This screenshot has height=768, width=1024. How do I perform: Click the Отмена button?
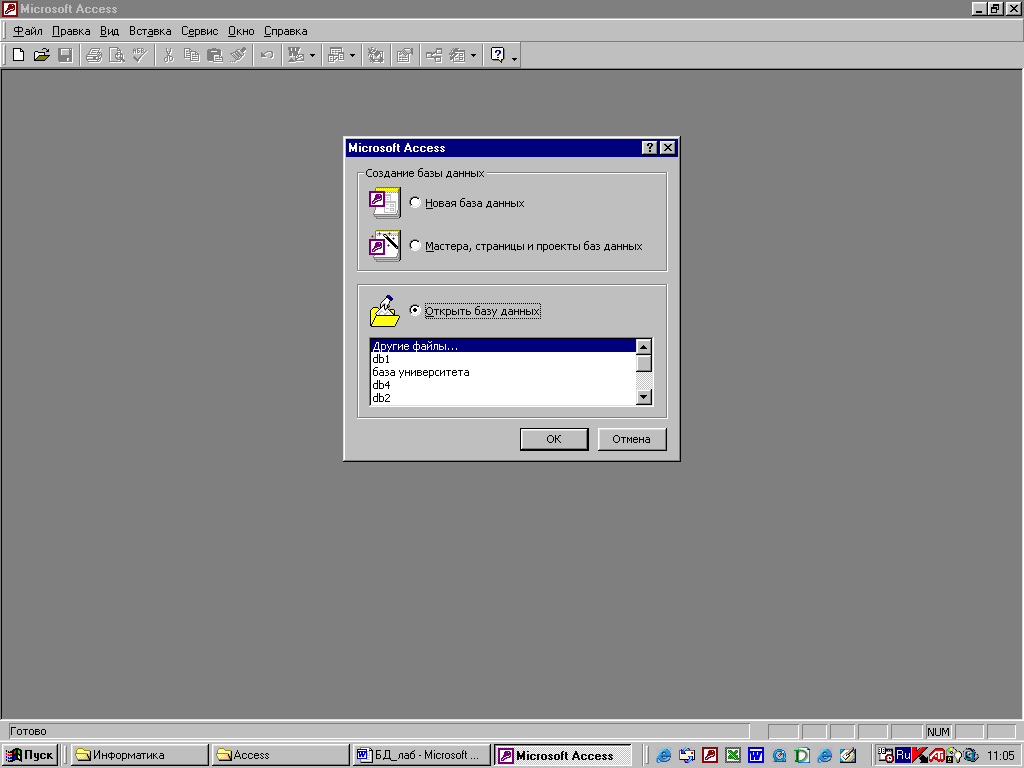point(632,439)
